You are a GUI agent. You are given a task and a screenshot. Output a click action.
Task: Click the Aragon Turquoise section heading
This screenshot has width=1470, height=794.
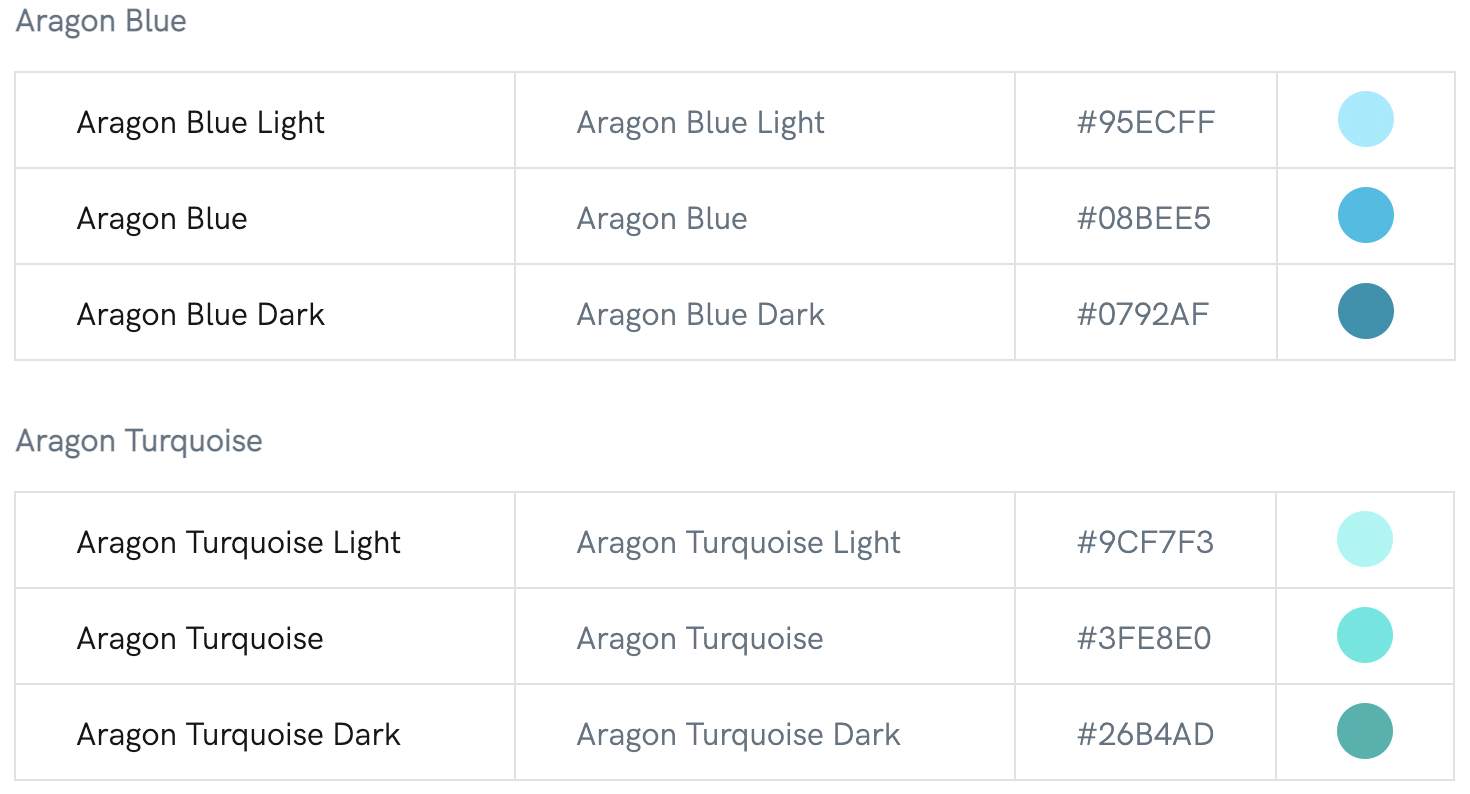tap(139, 441)
